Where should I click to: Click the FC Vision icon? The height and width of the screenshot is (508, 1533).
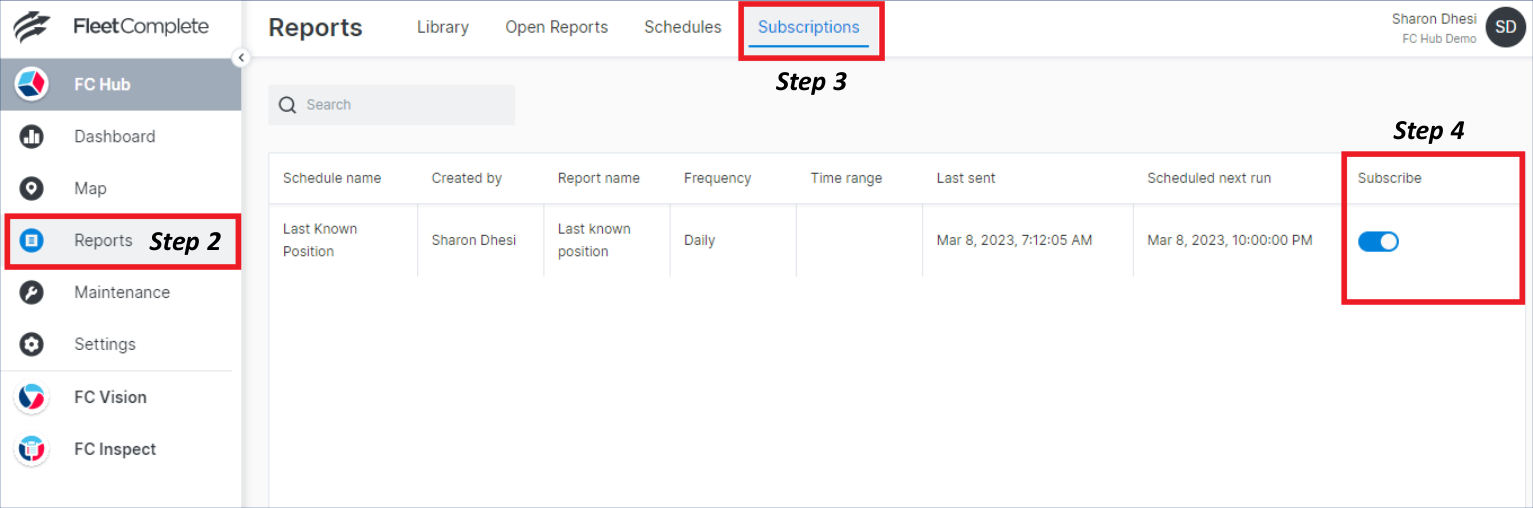pos(32,397)
